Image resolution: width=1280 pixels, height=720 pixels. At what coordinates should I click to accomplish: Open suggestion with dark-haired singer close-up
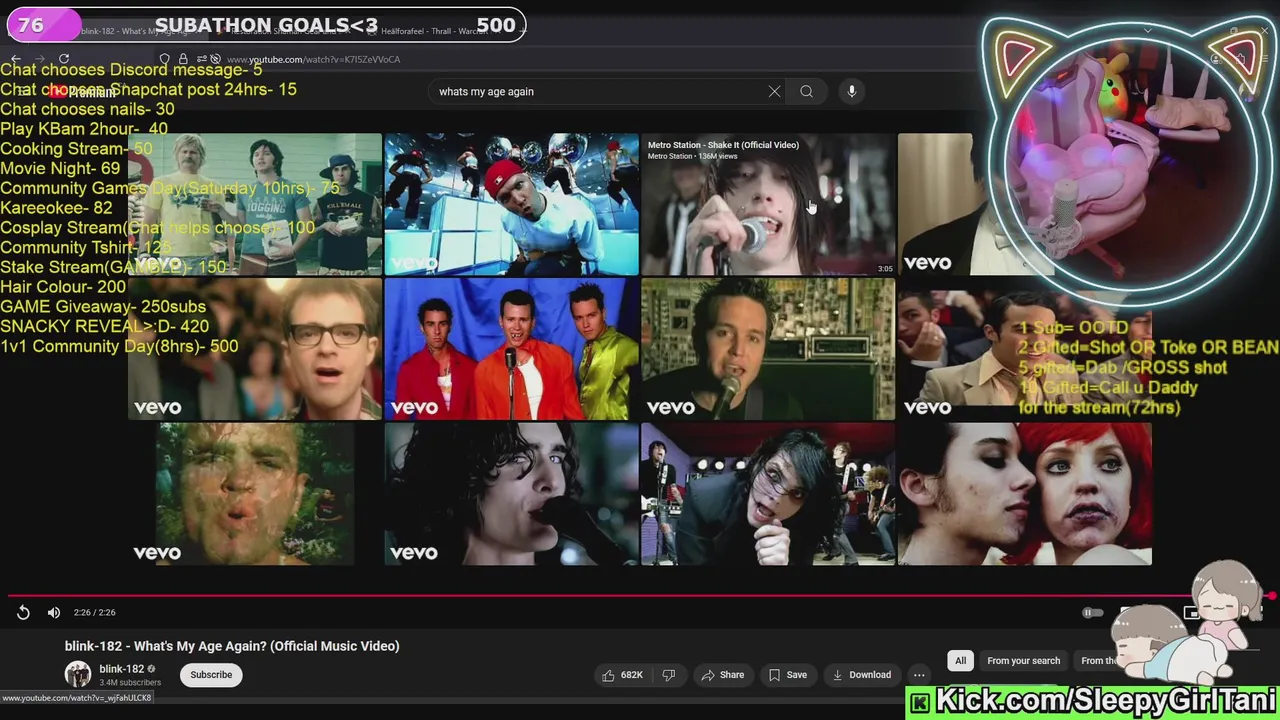[x=511, y=494]
